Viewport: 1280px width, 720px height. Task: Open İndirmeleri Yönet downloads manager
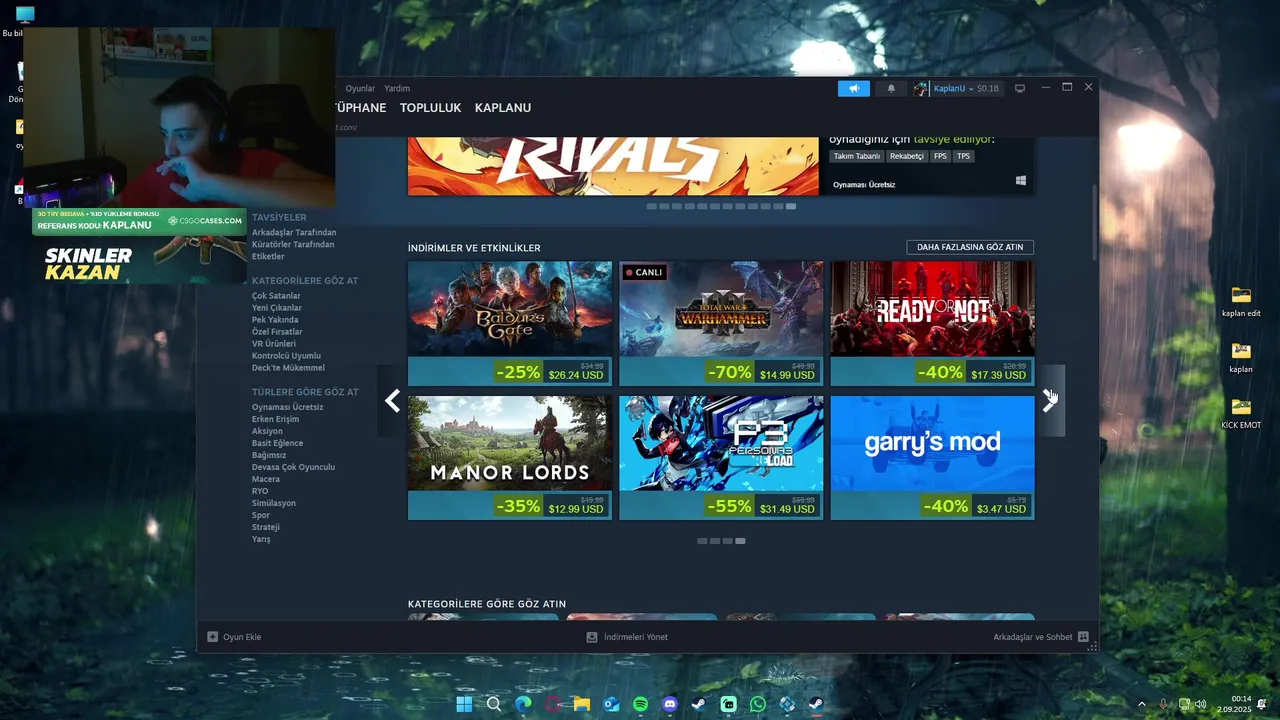(x=627, y=637)
